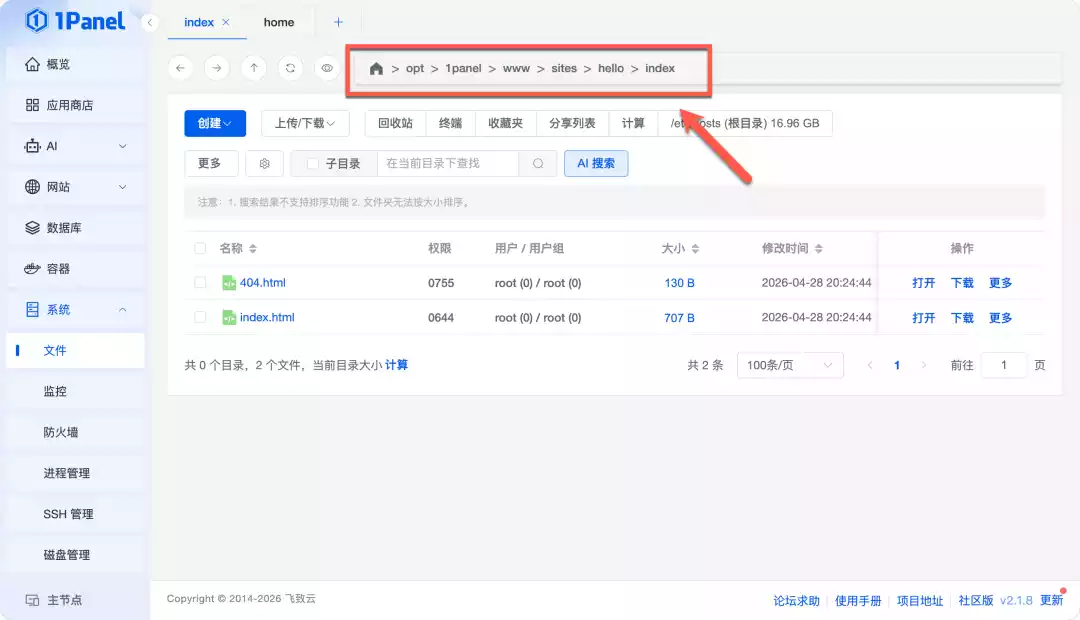Open the view settings gear icon
This screenshot has width=1080, height=620.
point(263,162)
